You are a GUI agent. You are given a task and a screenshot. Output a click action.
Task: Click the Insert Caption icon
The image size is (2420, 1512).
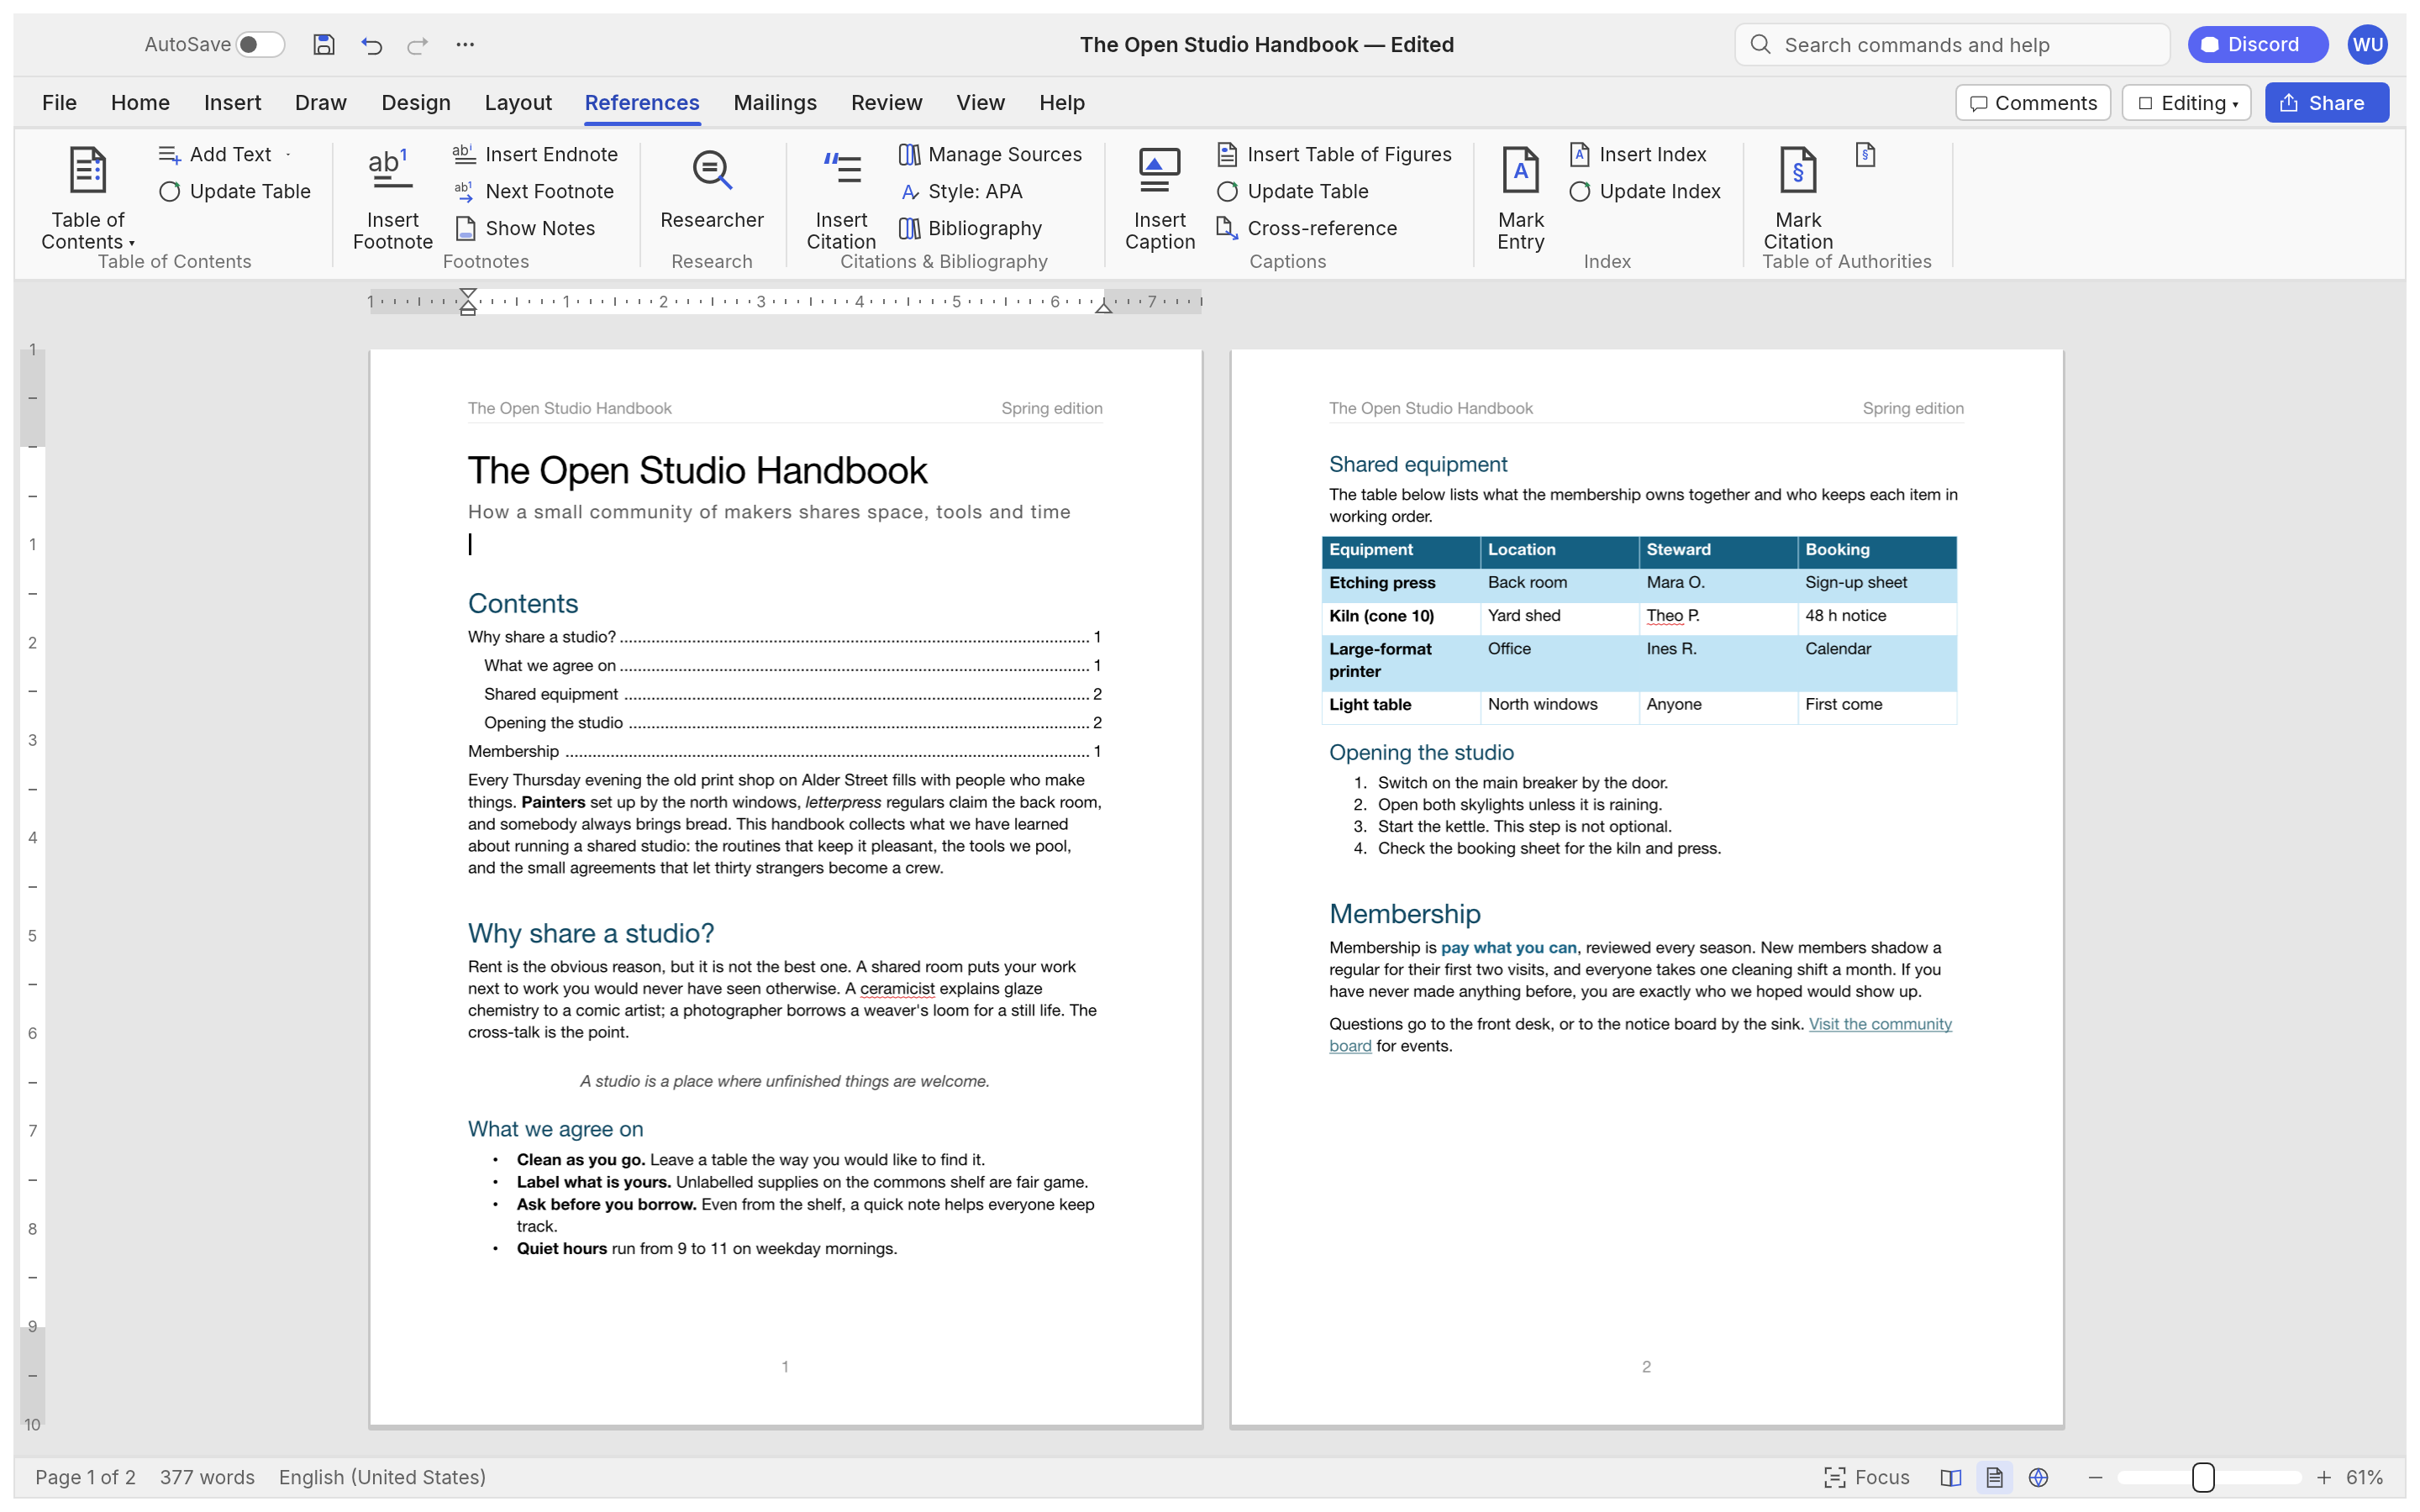1159,170
